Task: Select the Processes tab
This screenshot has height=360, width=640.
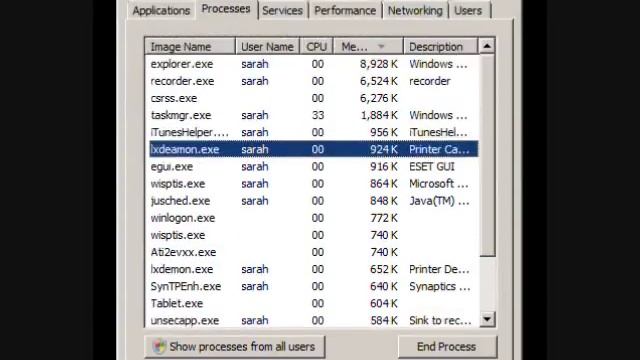Action: point(226,9)
